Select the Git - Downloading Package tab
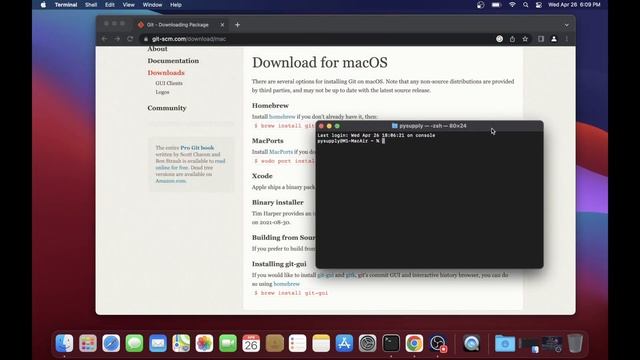Viewport: 640px width, 360px height. (178, 25)
